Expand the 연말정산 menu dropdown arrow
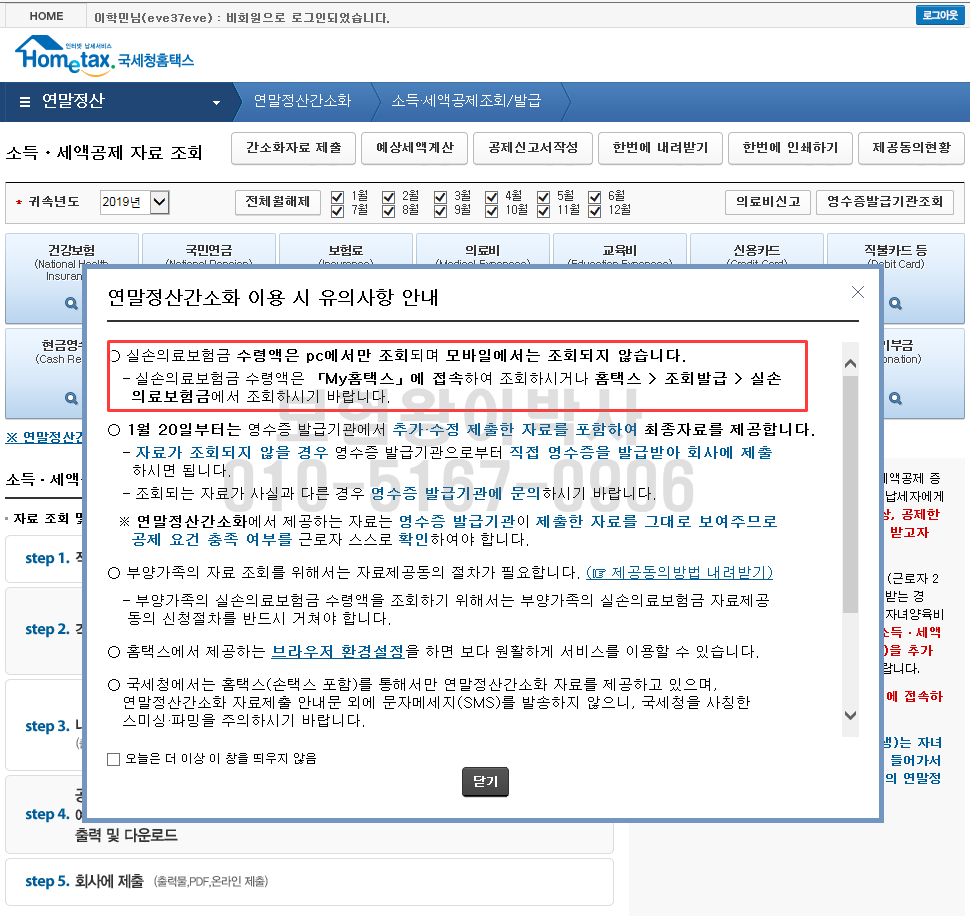 click(216, 103)
